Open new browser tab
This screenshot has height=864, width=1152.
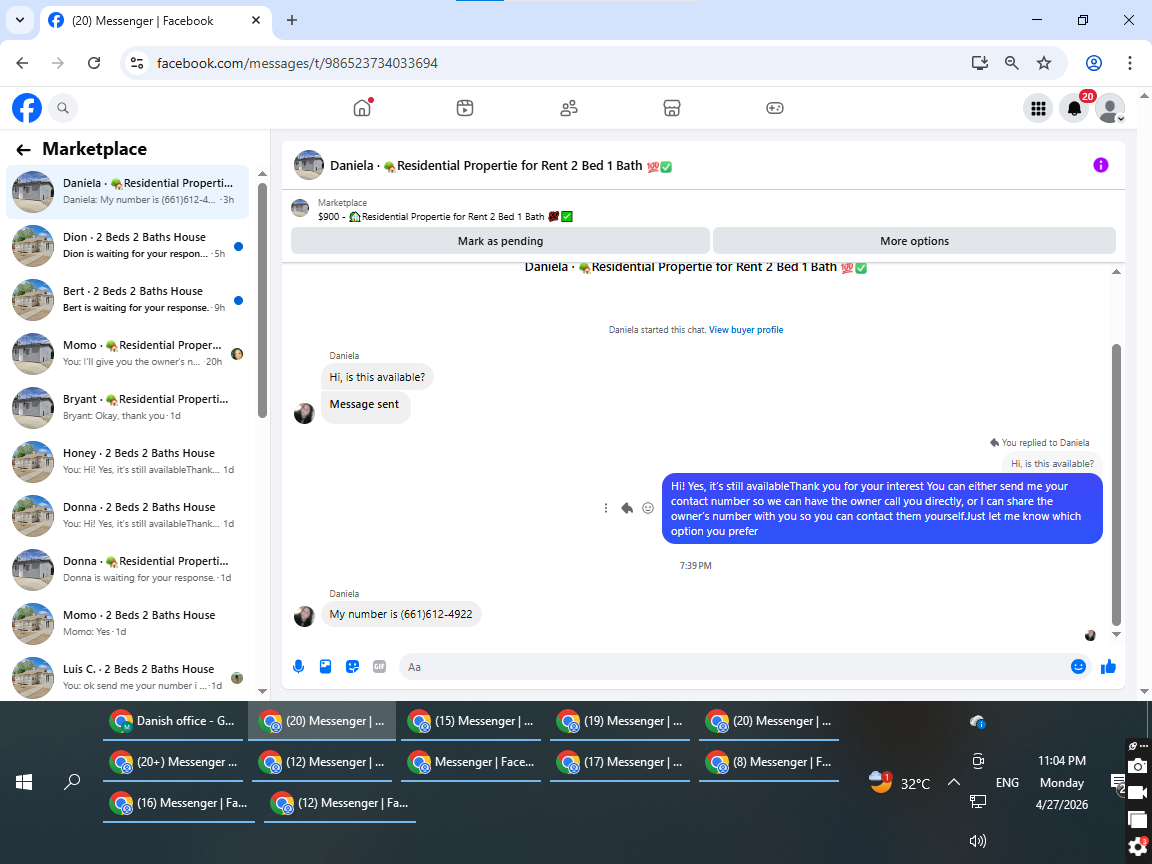point(292,21)
